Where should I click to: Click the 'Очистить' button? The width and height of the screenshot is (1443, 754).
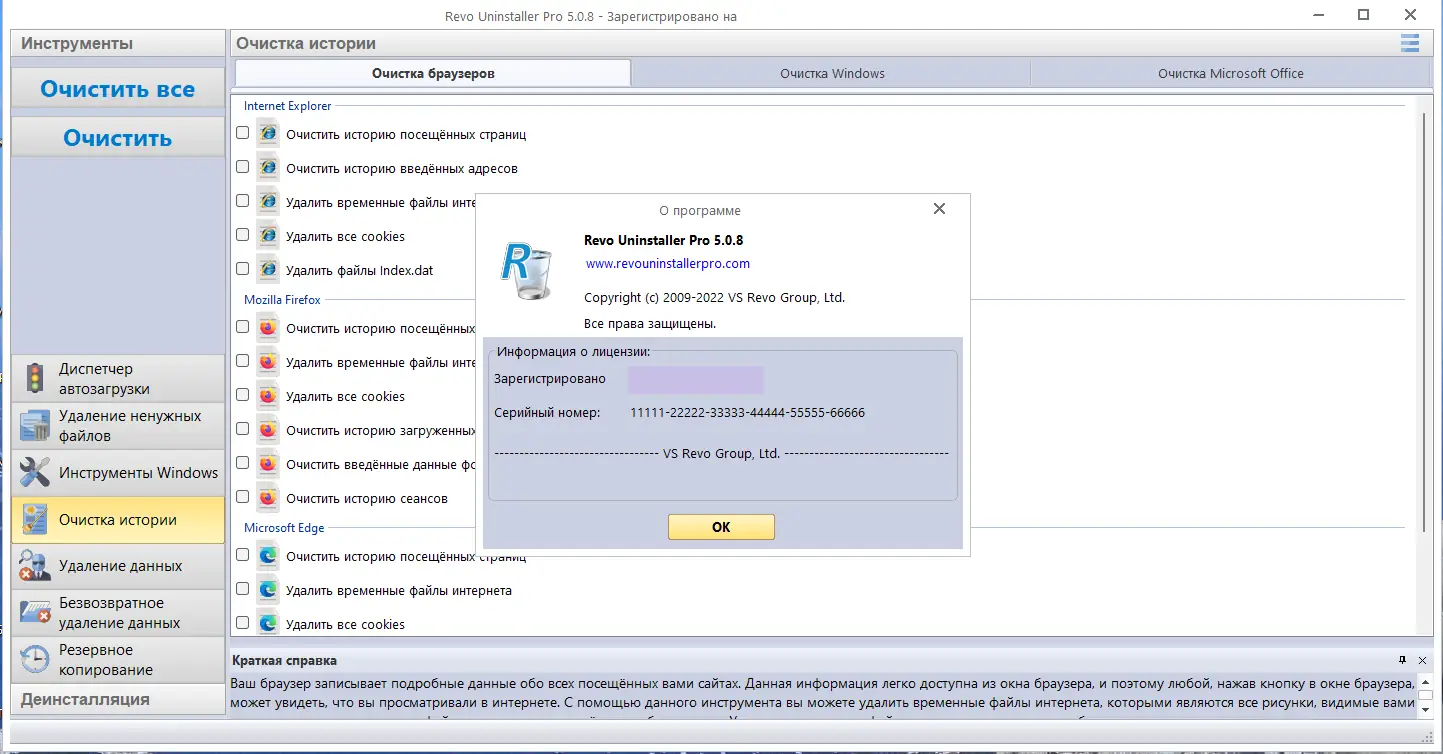point(118,138)
